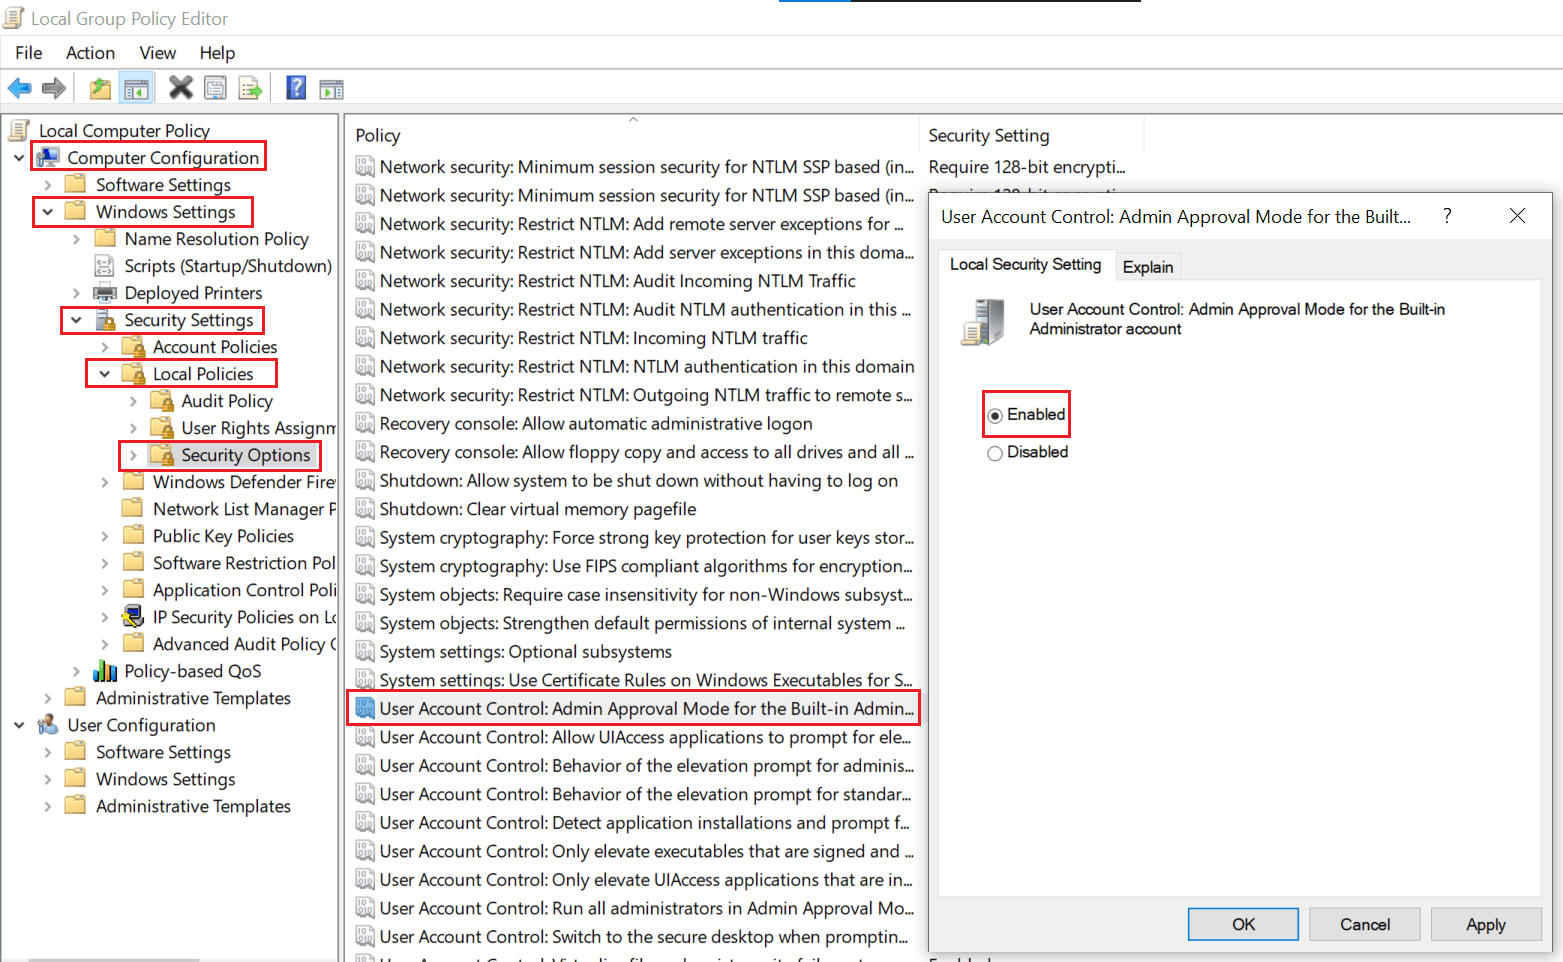Click the Scripts (Startup/Shutdown) icon

[104, 266]
